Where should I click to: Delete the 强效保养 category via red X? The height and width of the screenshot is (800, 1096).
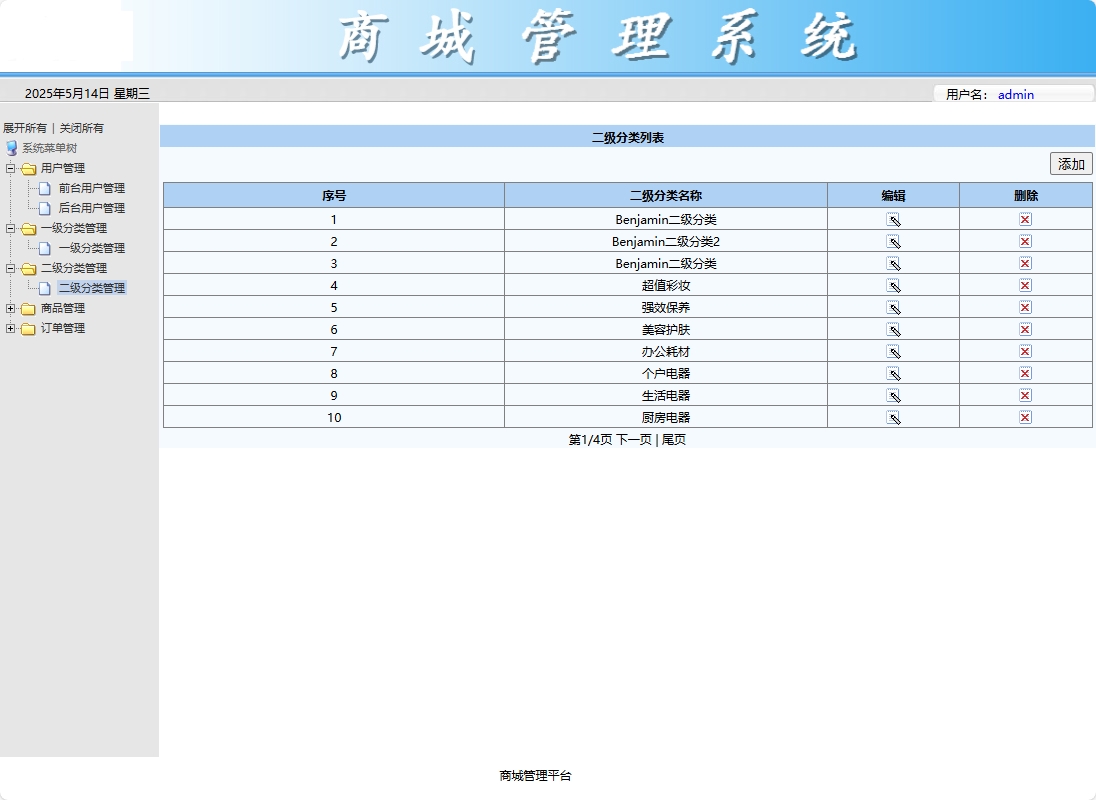pyautogui.click(x=1023, y=307)
